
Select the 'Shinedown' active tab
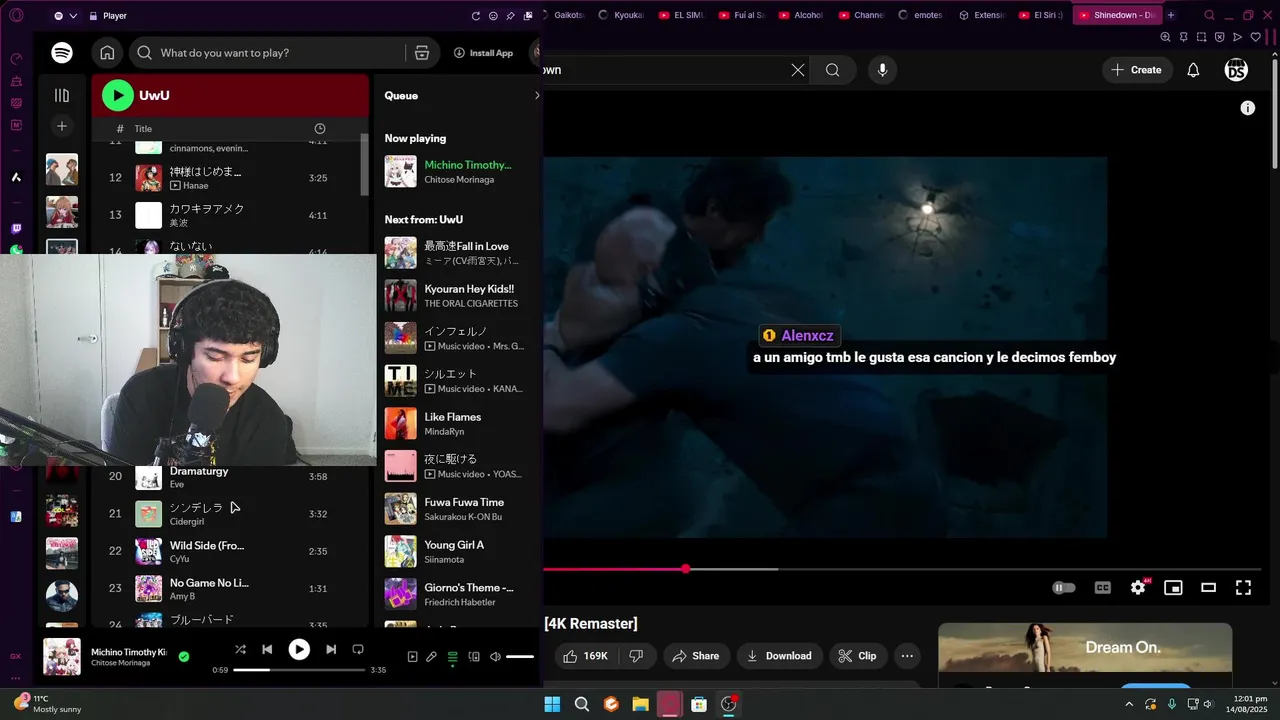[x=1116, y=16]
